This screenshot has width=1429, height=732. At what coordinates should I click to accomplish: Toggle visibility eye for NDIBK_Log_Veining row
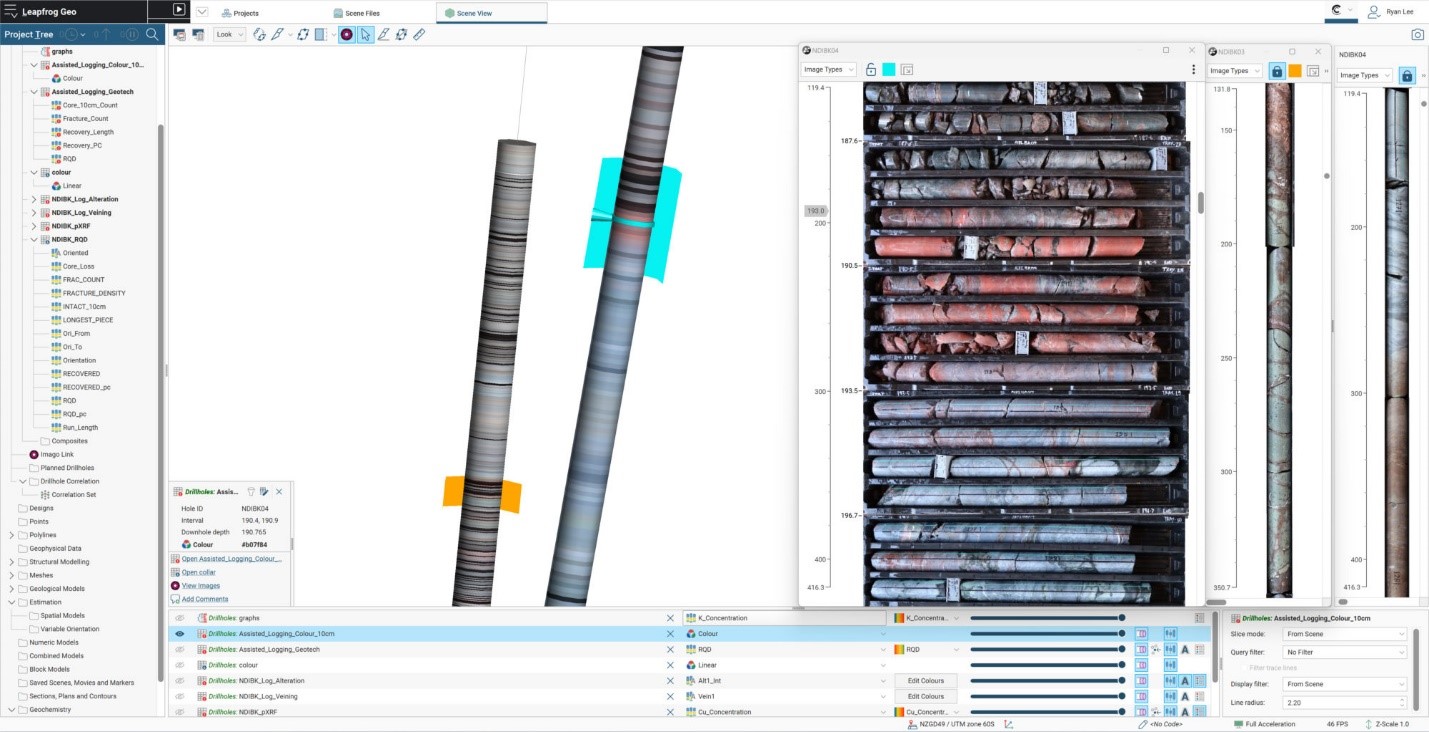(x=180, y=696)
